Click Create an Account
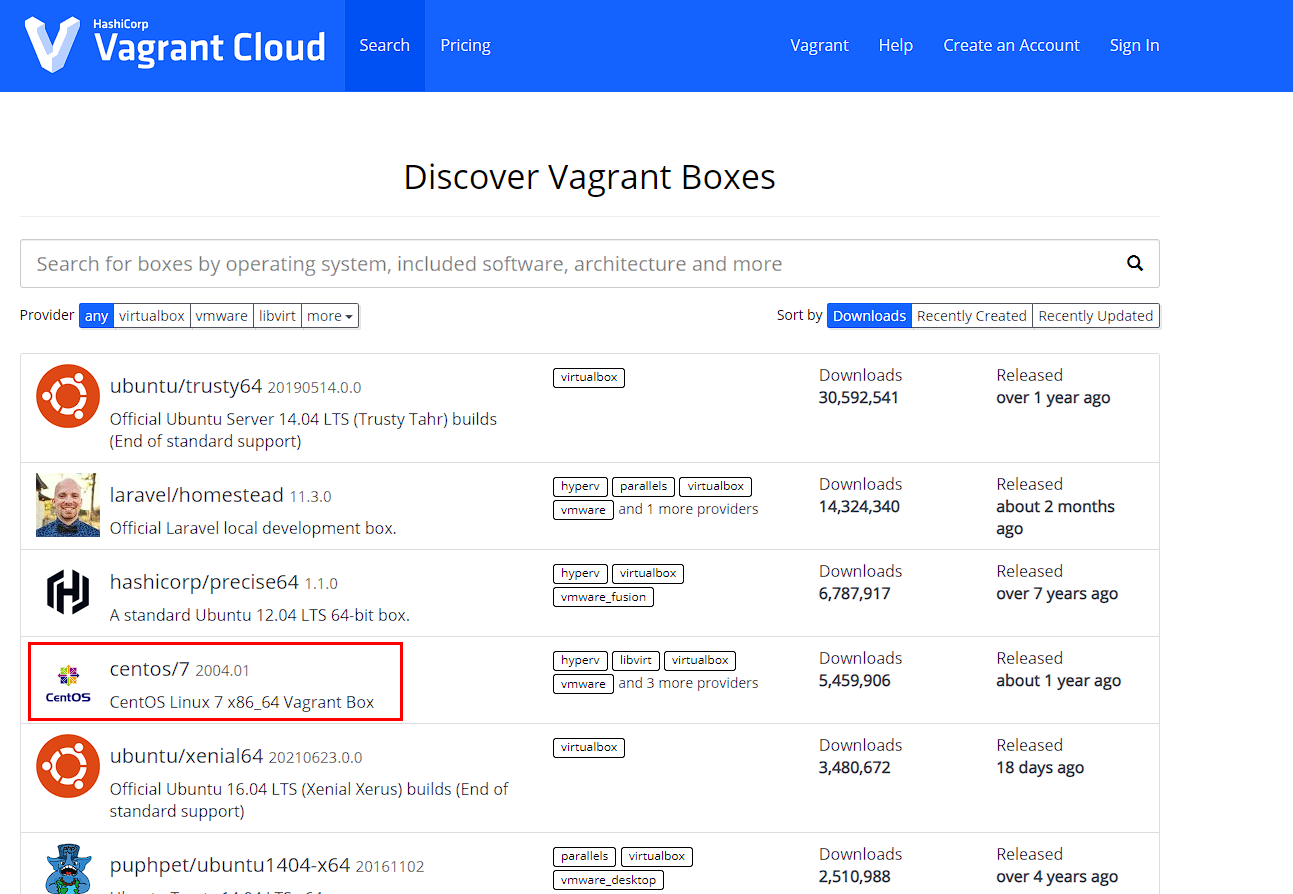The image size is (1293, 894). pyautogui.click(x=1011, y=45)
